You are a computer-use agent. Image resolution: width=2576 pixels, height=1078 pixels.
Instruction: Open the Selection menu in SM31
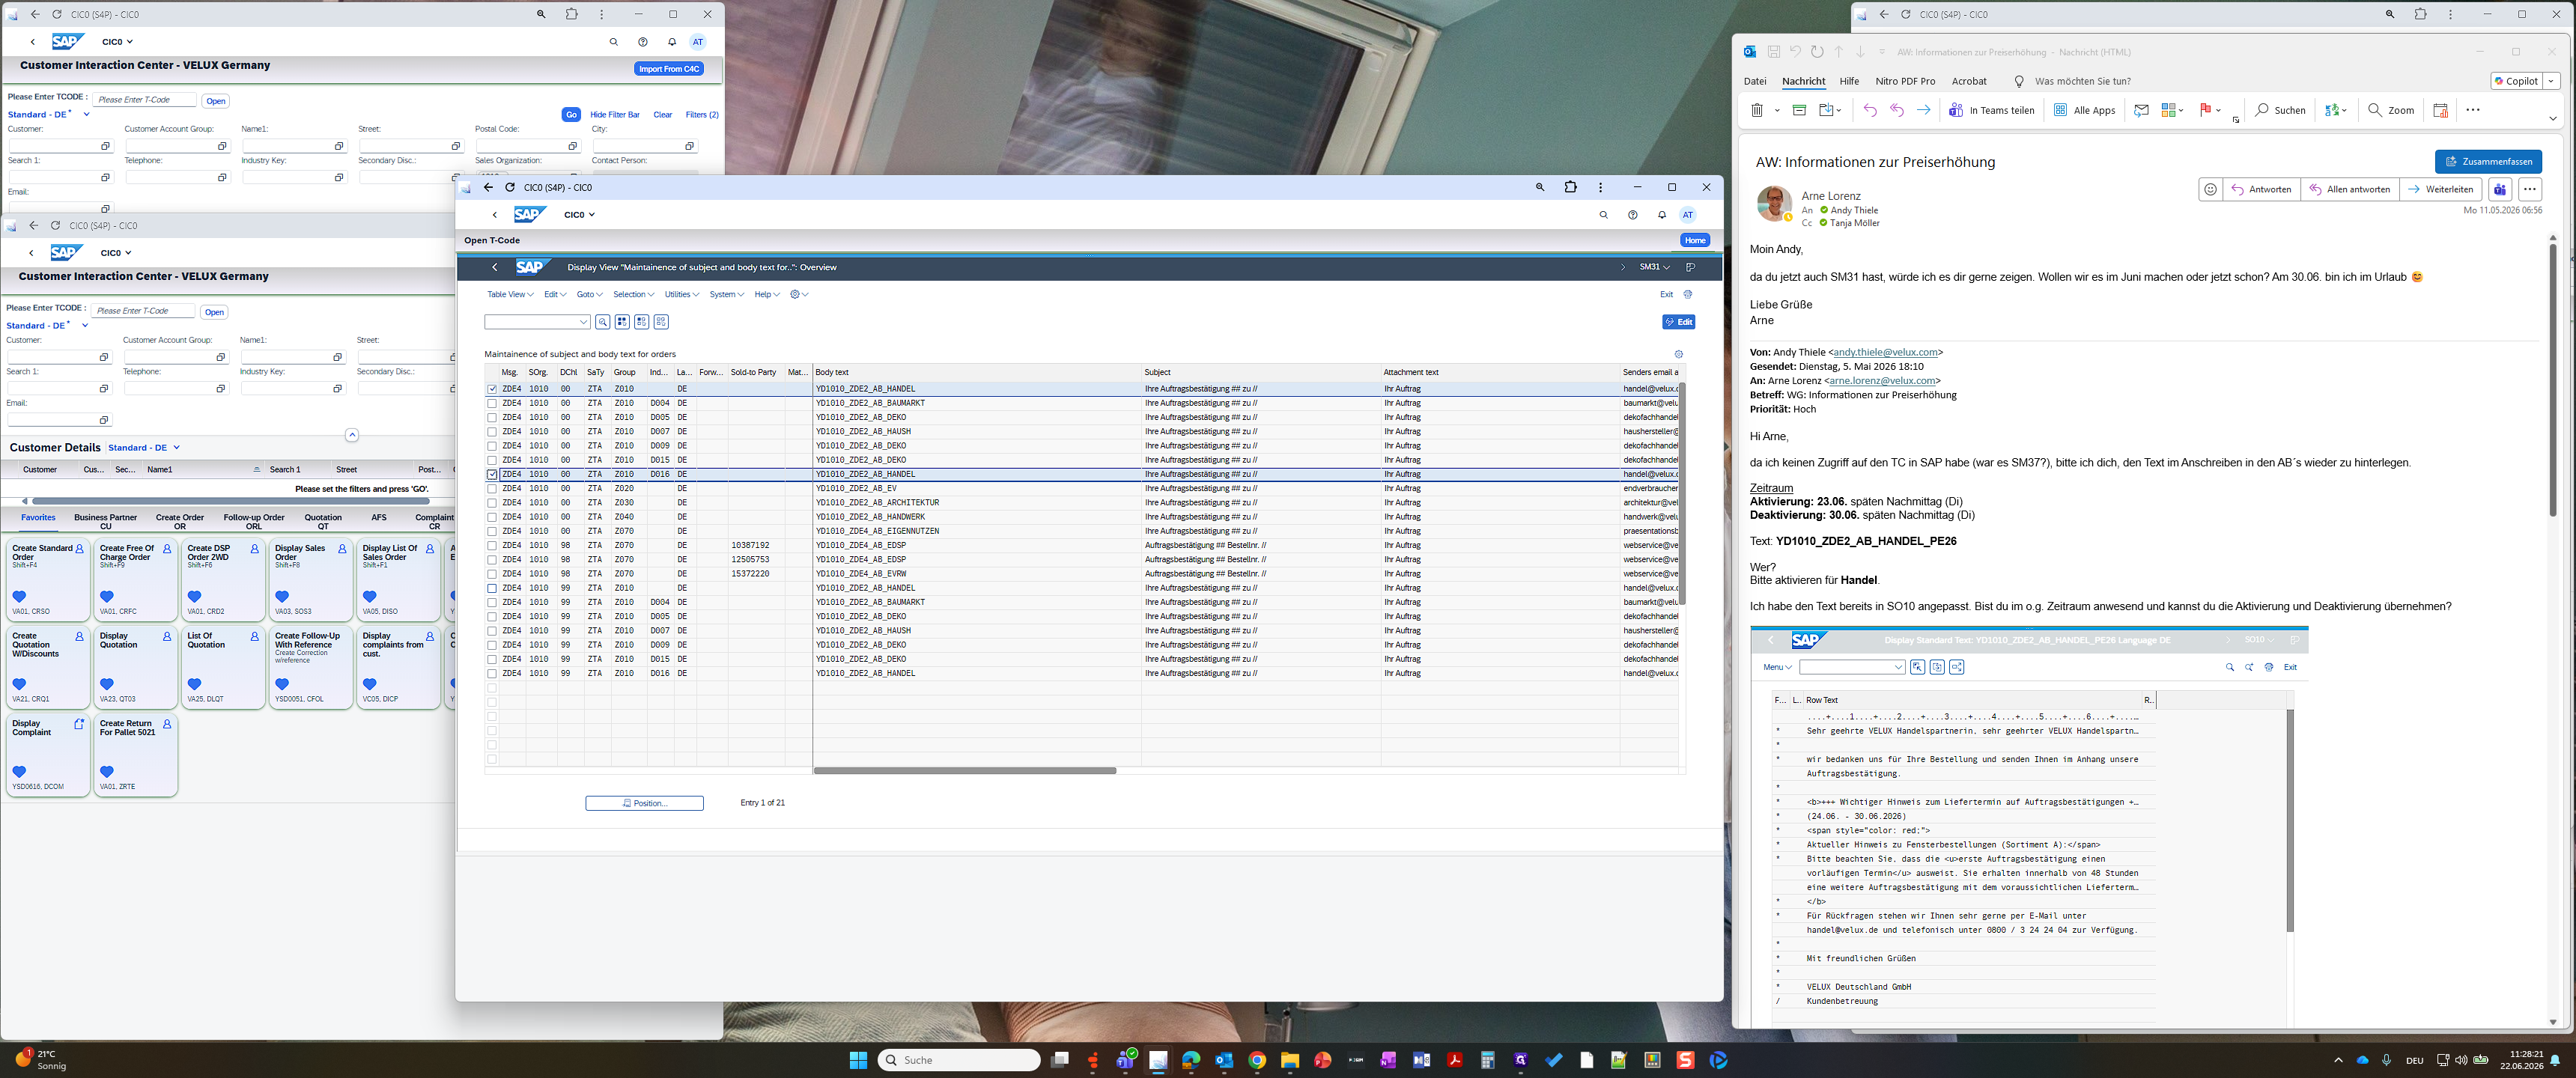point(633,294)
